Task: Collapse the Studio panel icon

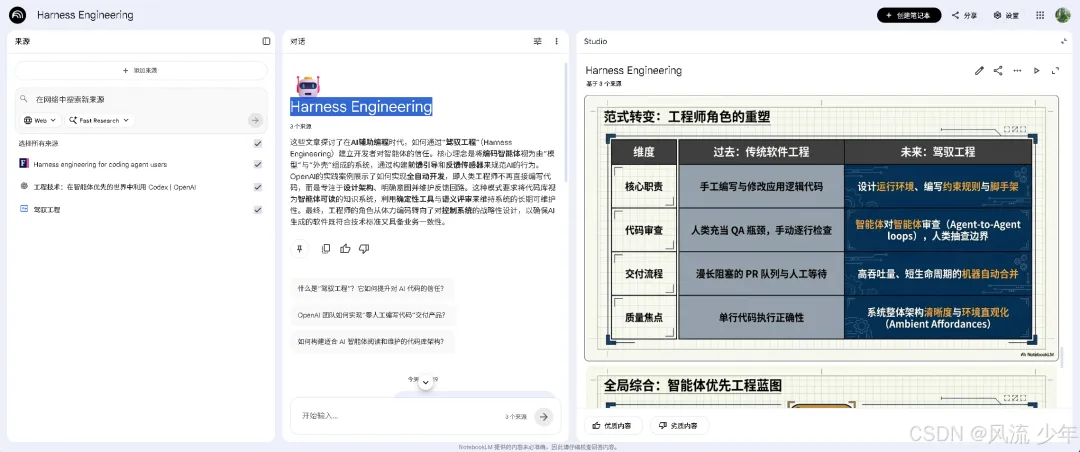Action: click(x=1064, y=41)
